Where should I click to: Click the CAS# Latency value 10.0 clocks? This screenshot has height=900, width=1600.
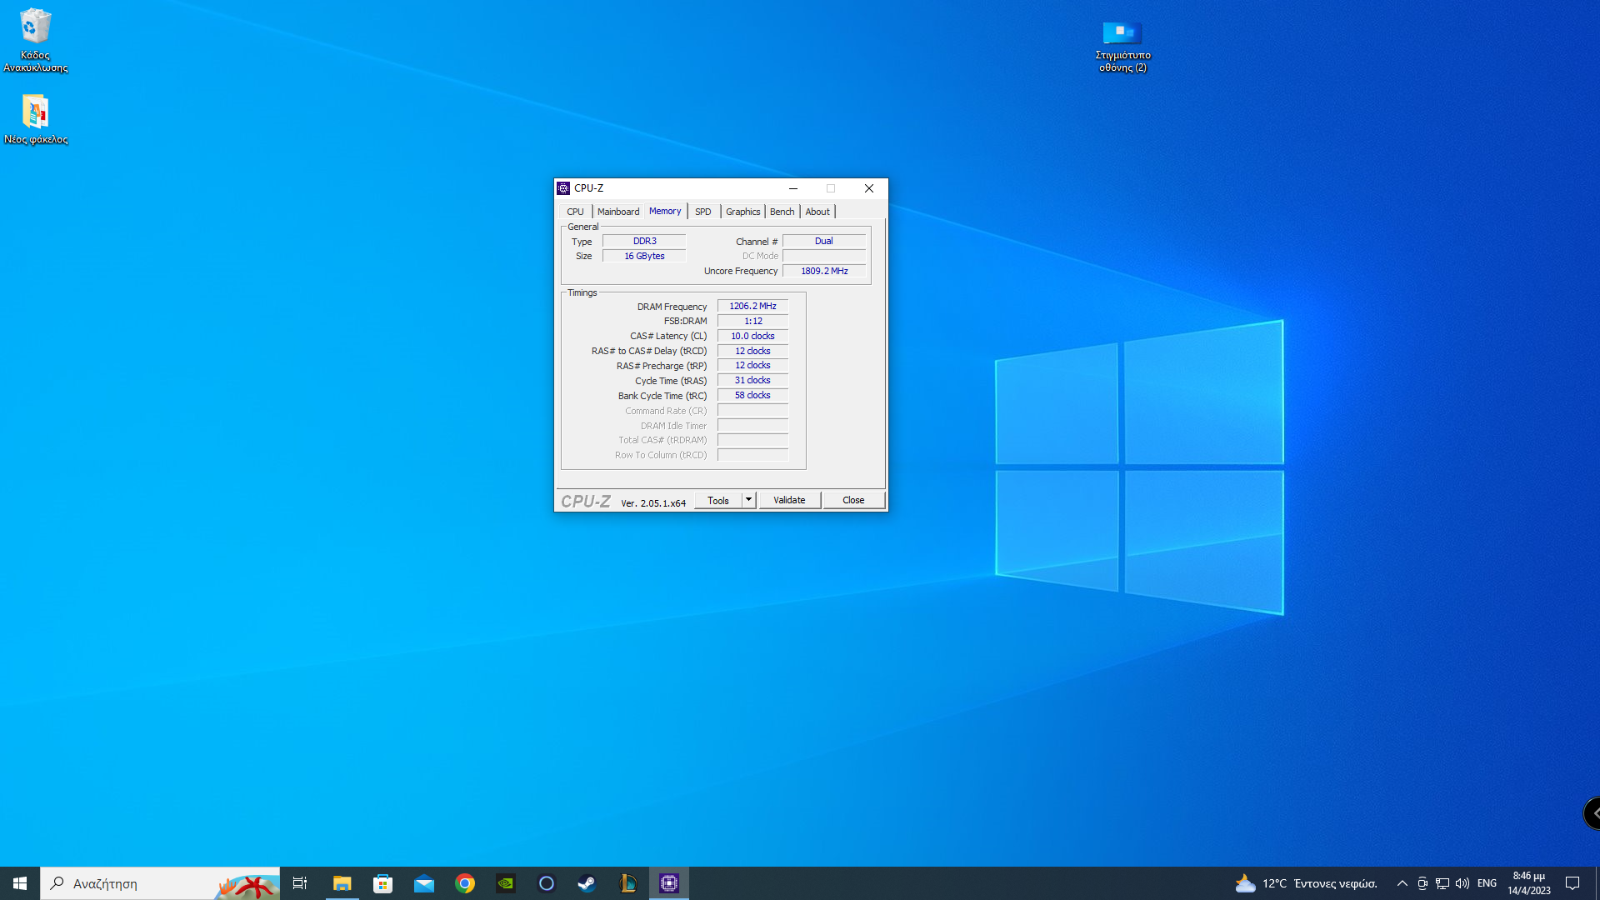click(753, 336)
